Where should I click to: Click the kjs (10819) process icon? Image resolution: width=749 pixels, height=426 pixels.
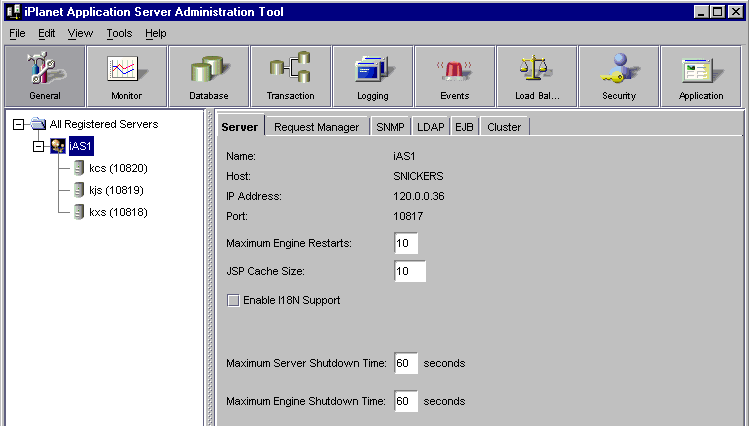[79, 190]
